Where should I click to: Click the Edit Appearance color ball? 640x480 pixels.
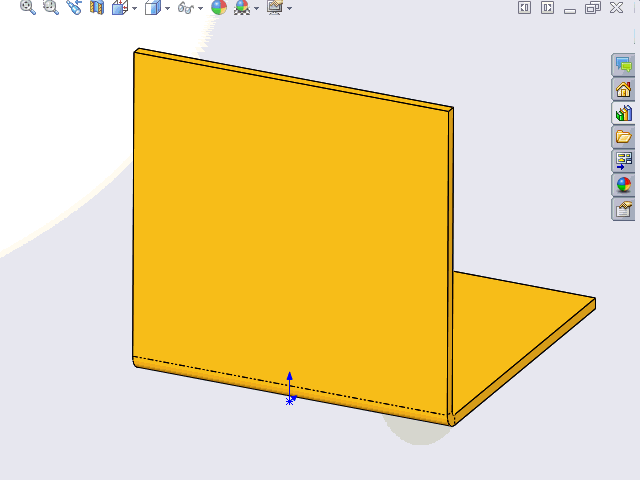(x=219, y=7)
